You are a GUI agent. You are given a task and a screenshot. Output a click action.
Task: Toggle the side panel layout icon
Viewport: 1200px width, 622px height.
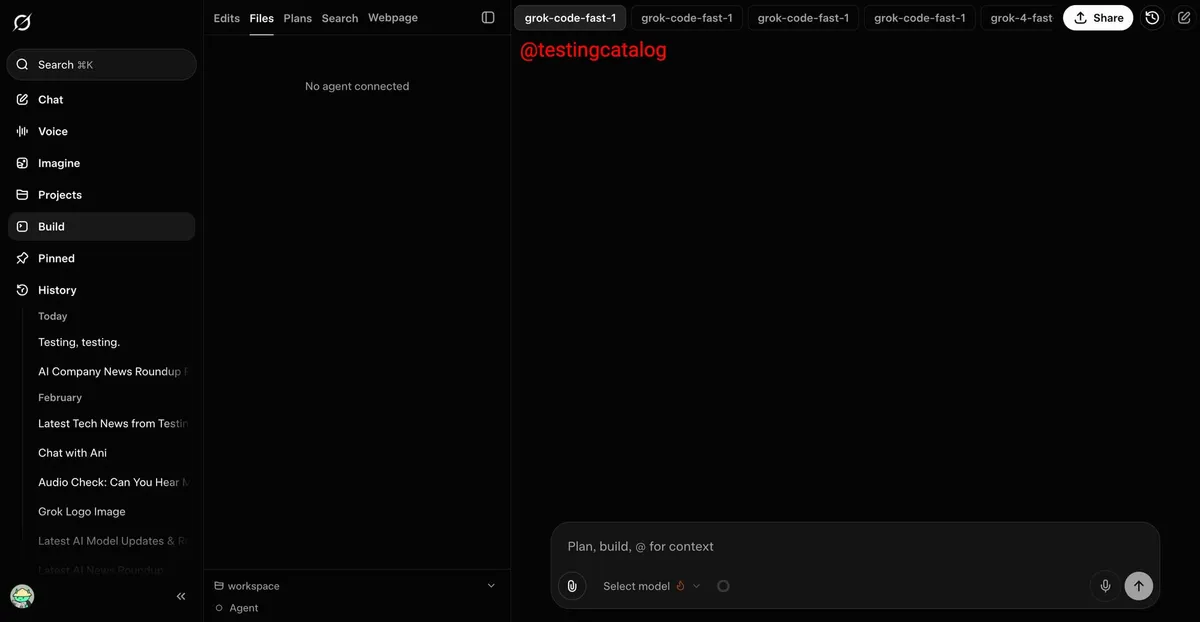487,16
